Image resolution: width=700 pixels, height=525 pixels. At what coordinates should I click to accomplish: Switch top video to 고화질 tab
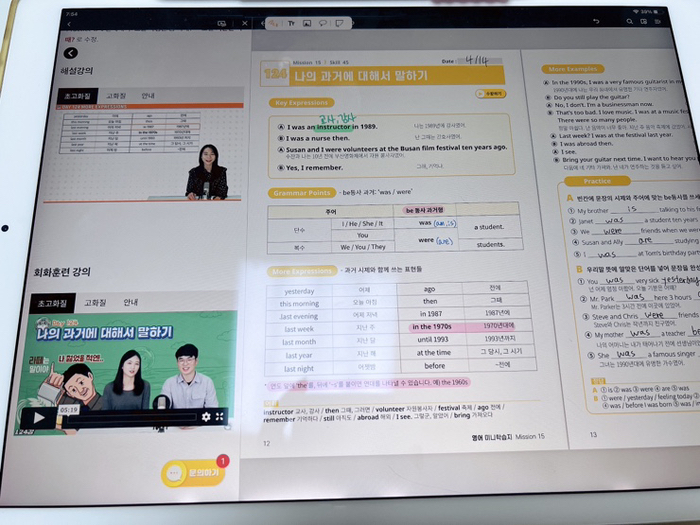[x=116, y=96]
